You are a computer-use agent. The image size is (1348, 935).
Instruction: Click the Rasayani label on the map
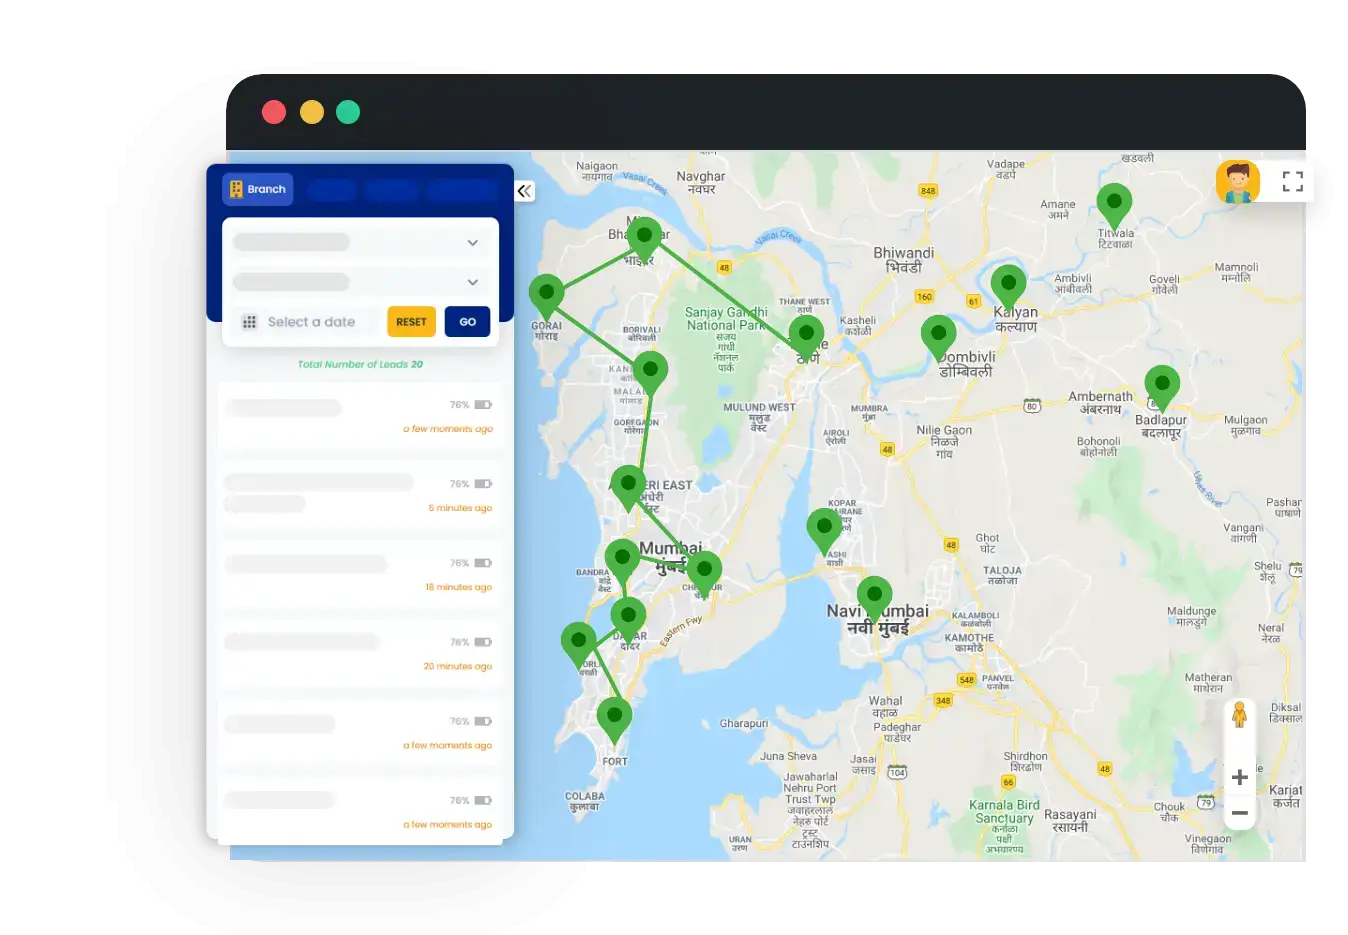(x=1070, y=820)
